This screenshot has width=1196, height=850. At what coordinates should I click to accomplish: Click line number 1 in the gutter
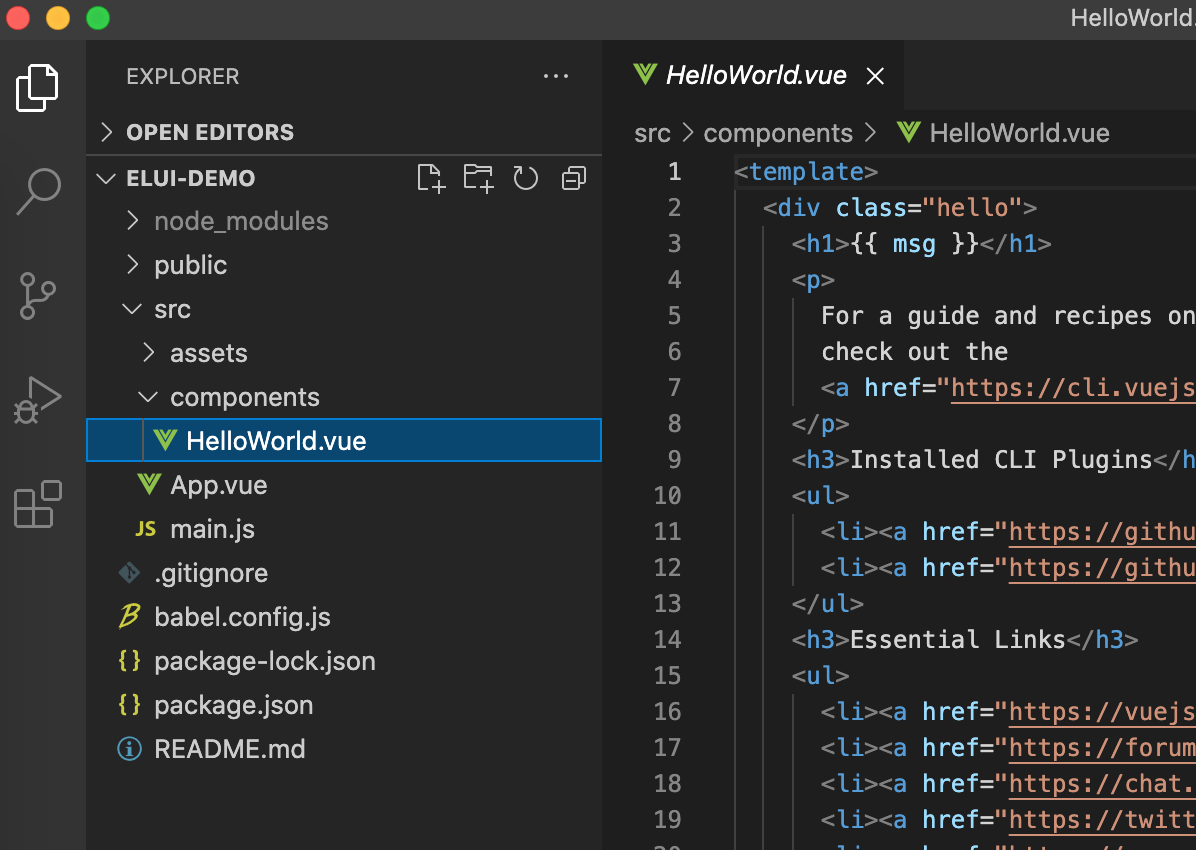tap(674, 172)
